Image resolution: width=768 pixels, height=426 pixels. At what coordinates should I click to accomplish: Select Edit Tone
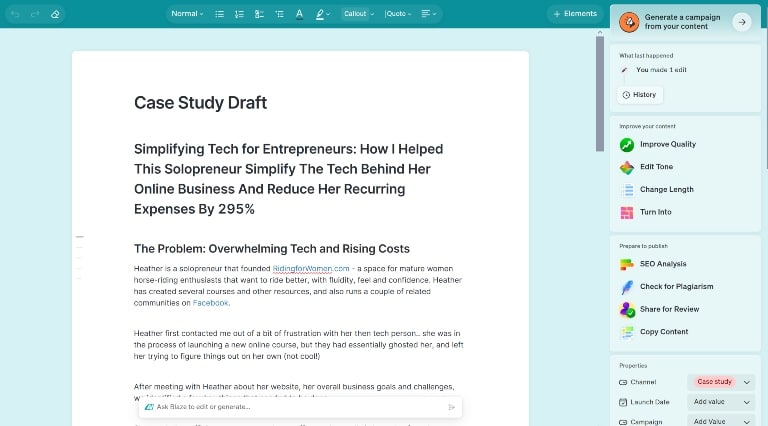tap(656, 167)
